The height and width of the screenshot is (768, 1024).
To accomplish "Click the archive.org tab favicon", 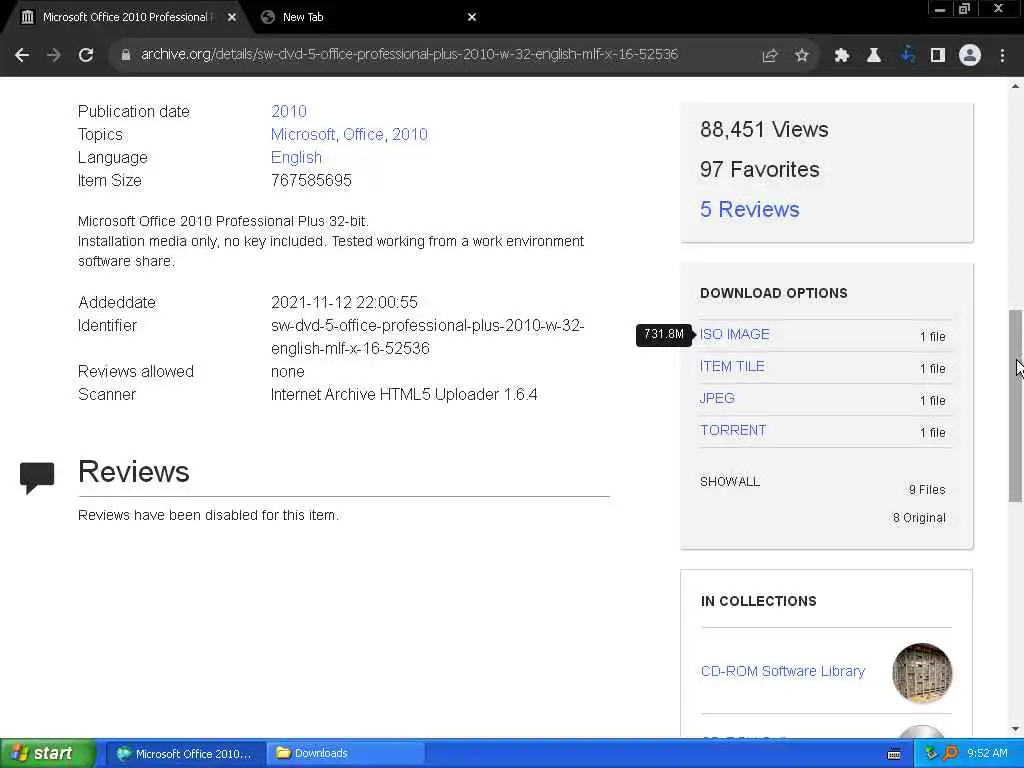I will [x=27, y=18].
